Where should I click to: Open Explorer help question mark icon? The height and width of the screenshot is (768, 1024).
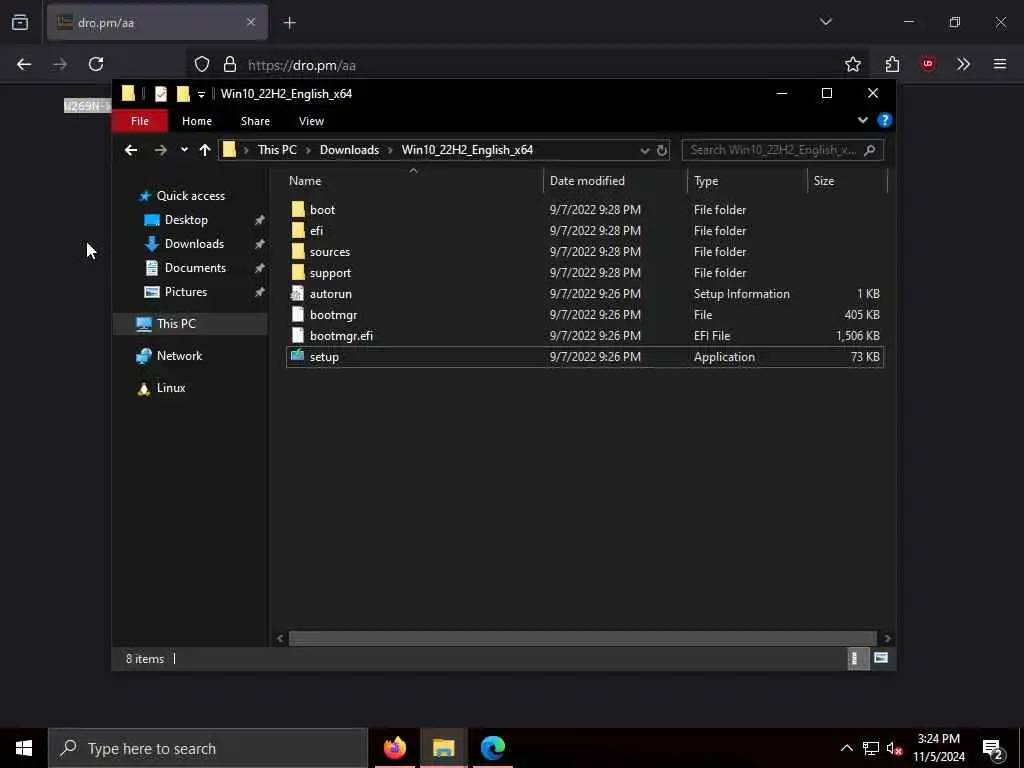click(884, 120)
